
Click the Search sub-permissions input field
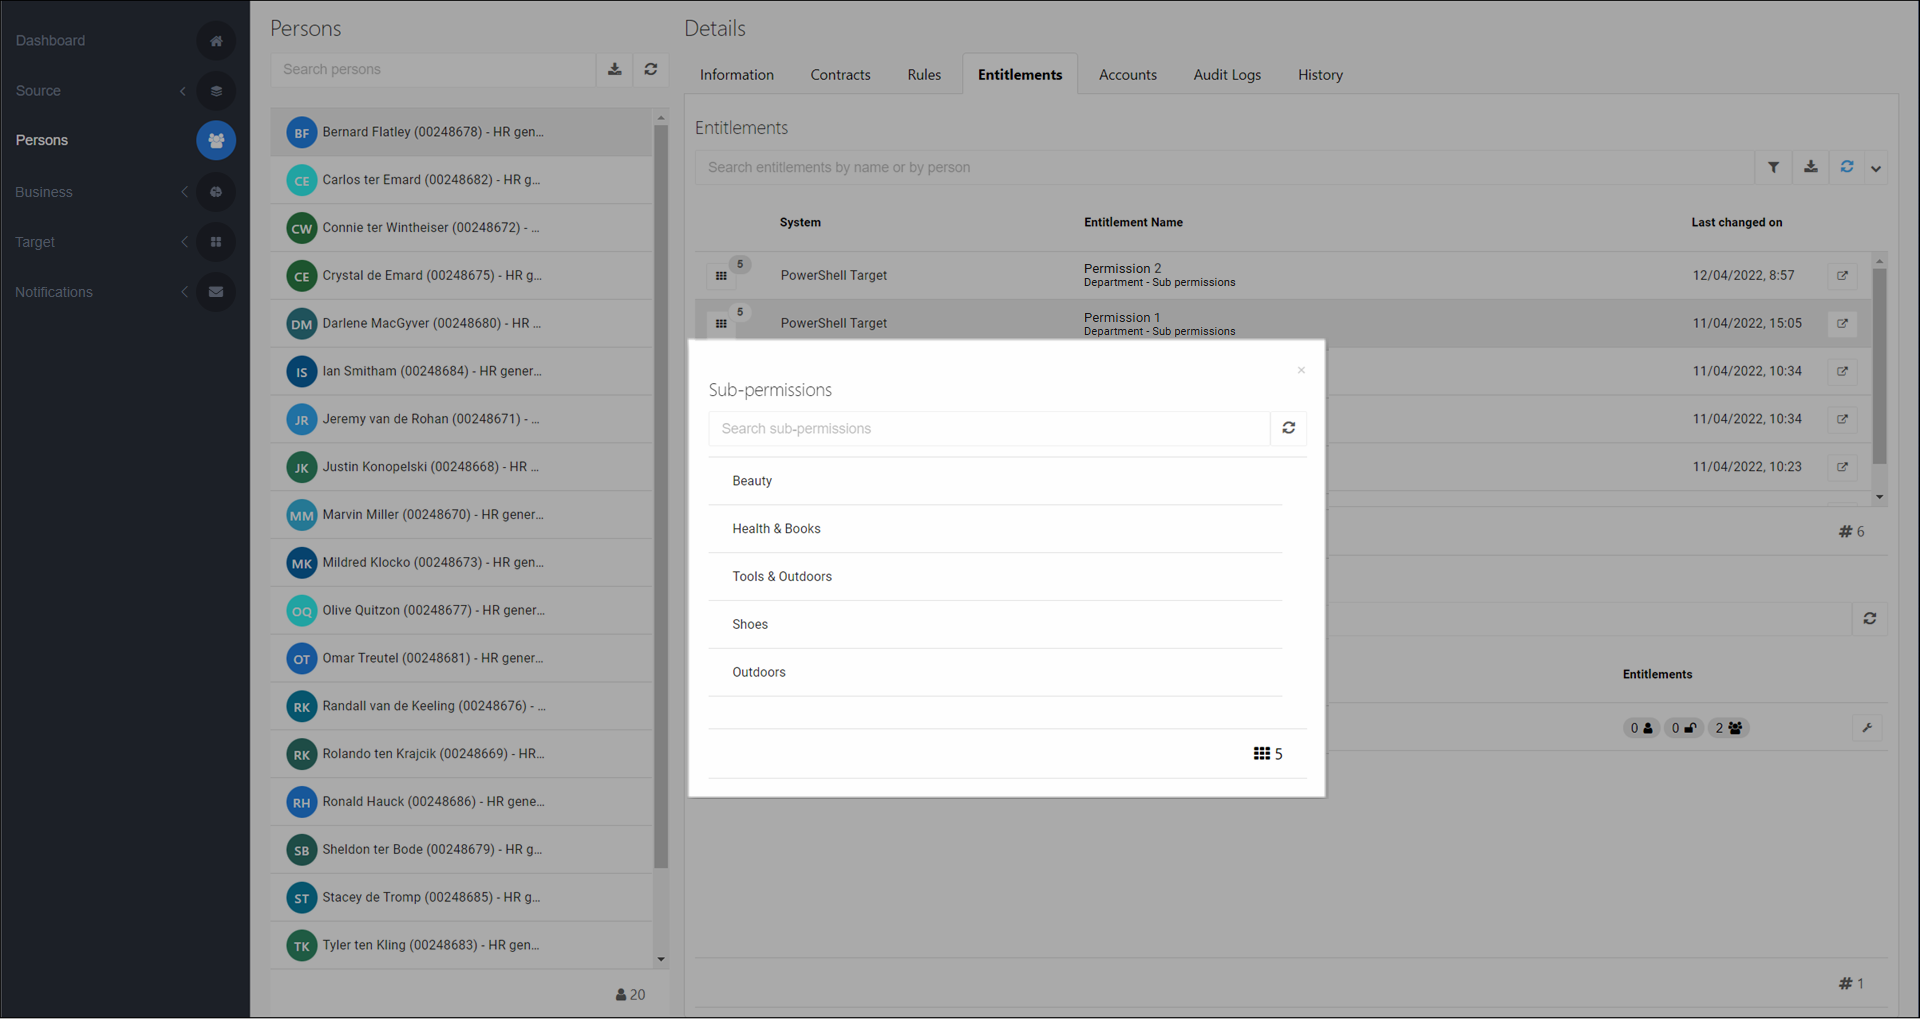[x=988, y=429]
